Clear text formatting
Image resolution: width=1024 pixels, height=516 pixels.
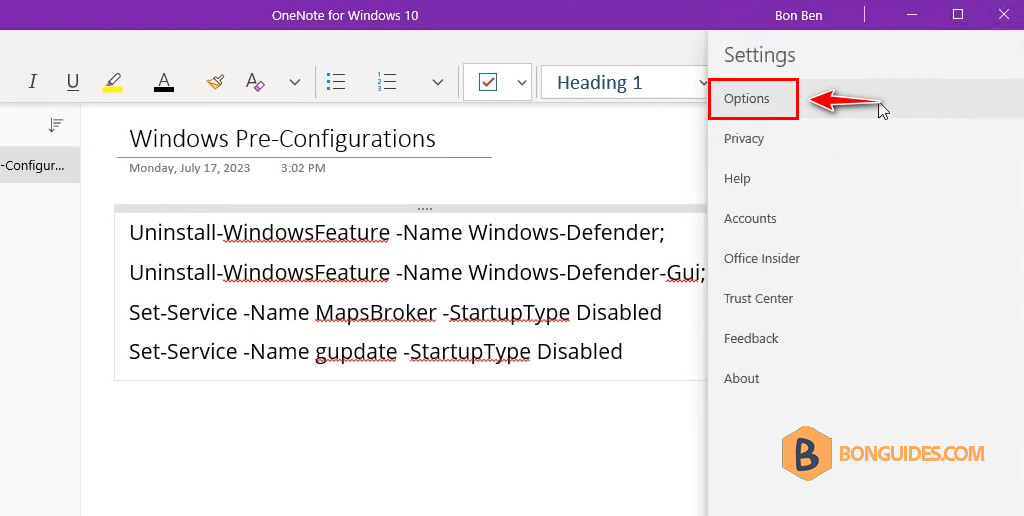click(x=255, y=82)
